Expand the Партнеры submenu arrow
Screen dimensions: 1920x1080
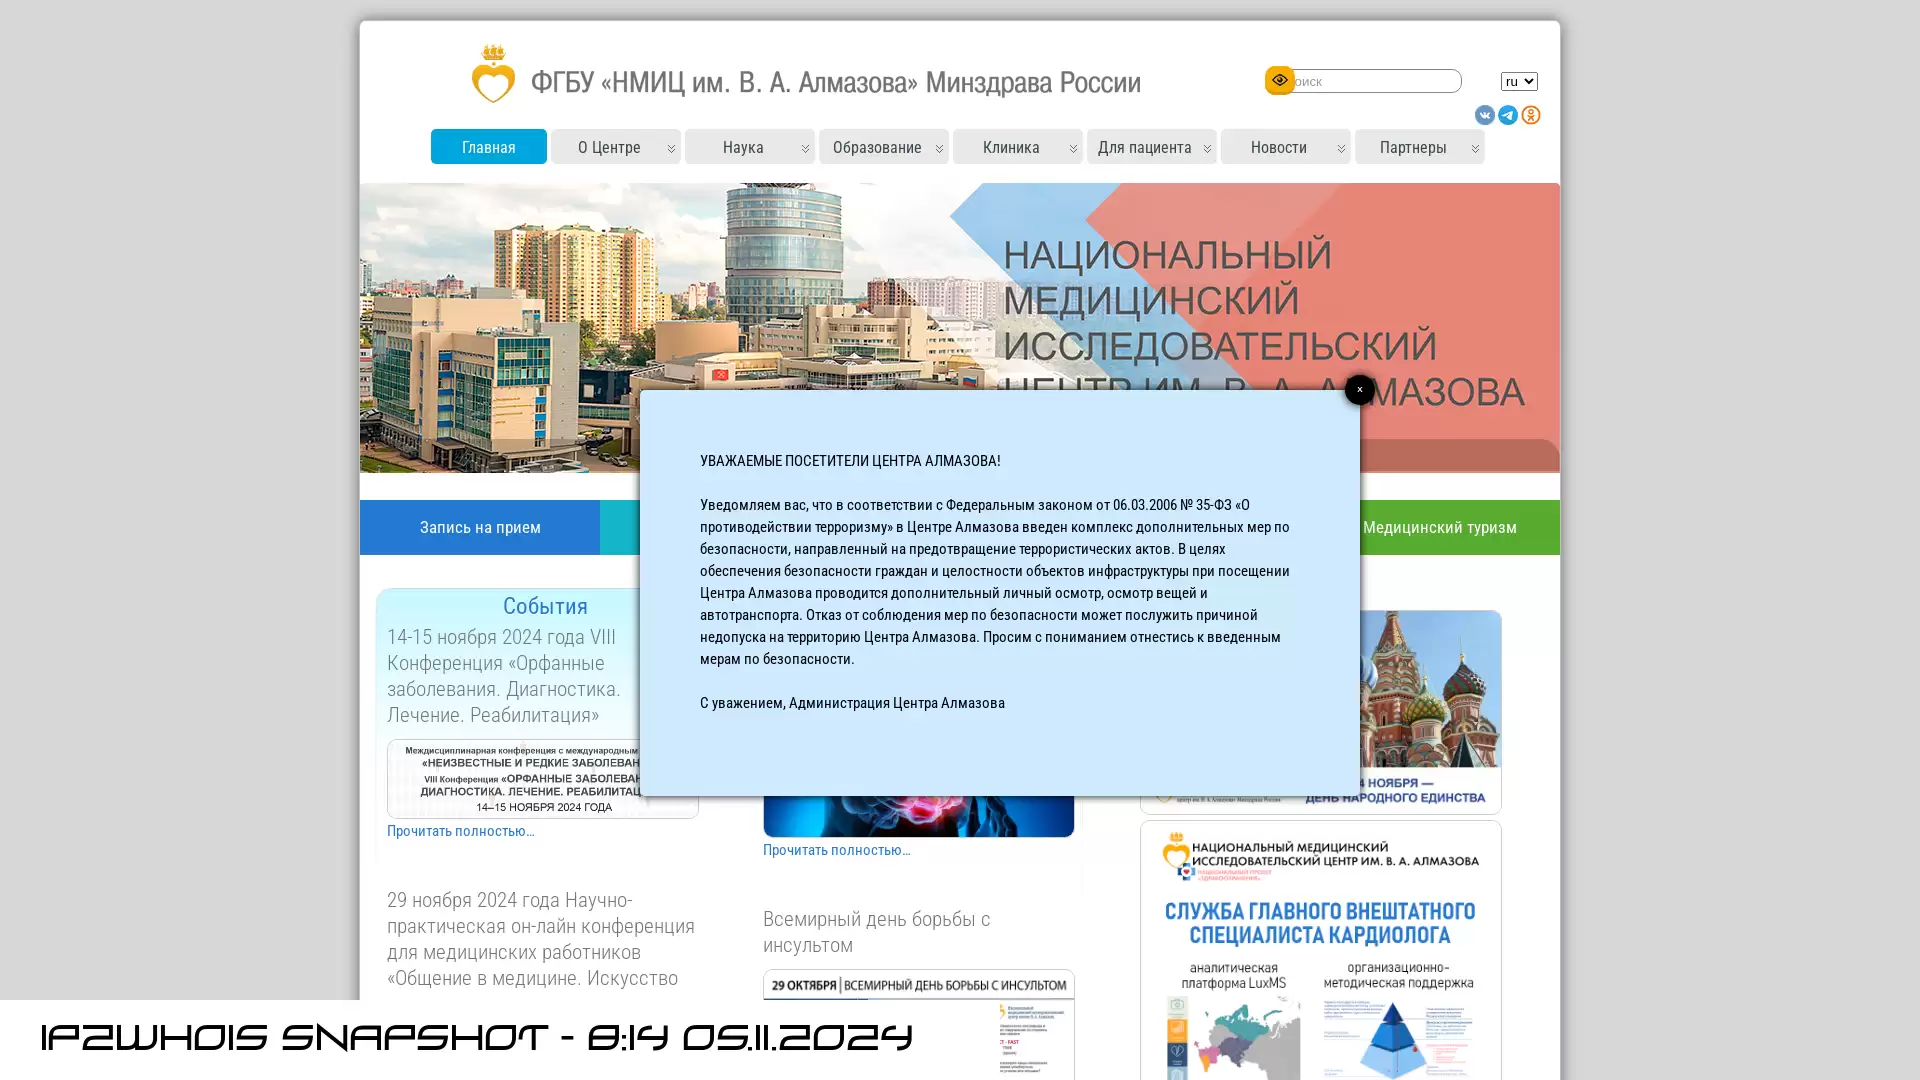[x=1476, y=148]
